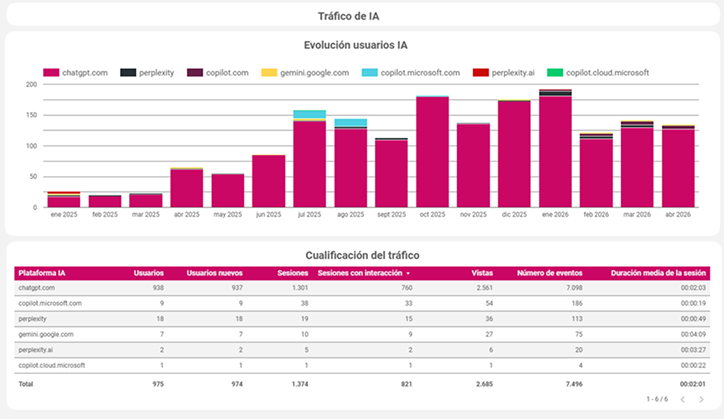Viewport: 724px width, 419px height.
Task: Click the 760 sessions with interaction value
Action: (407, 288)
